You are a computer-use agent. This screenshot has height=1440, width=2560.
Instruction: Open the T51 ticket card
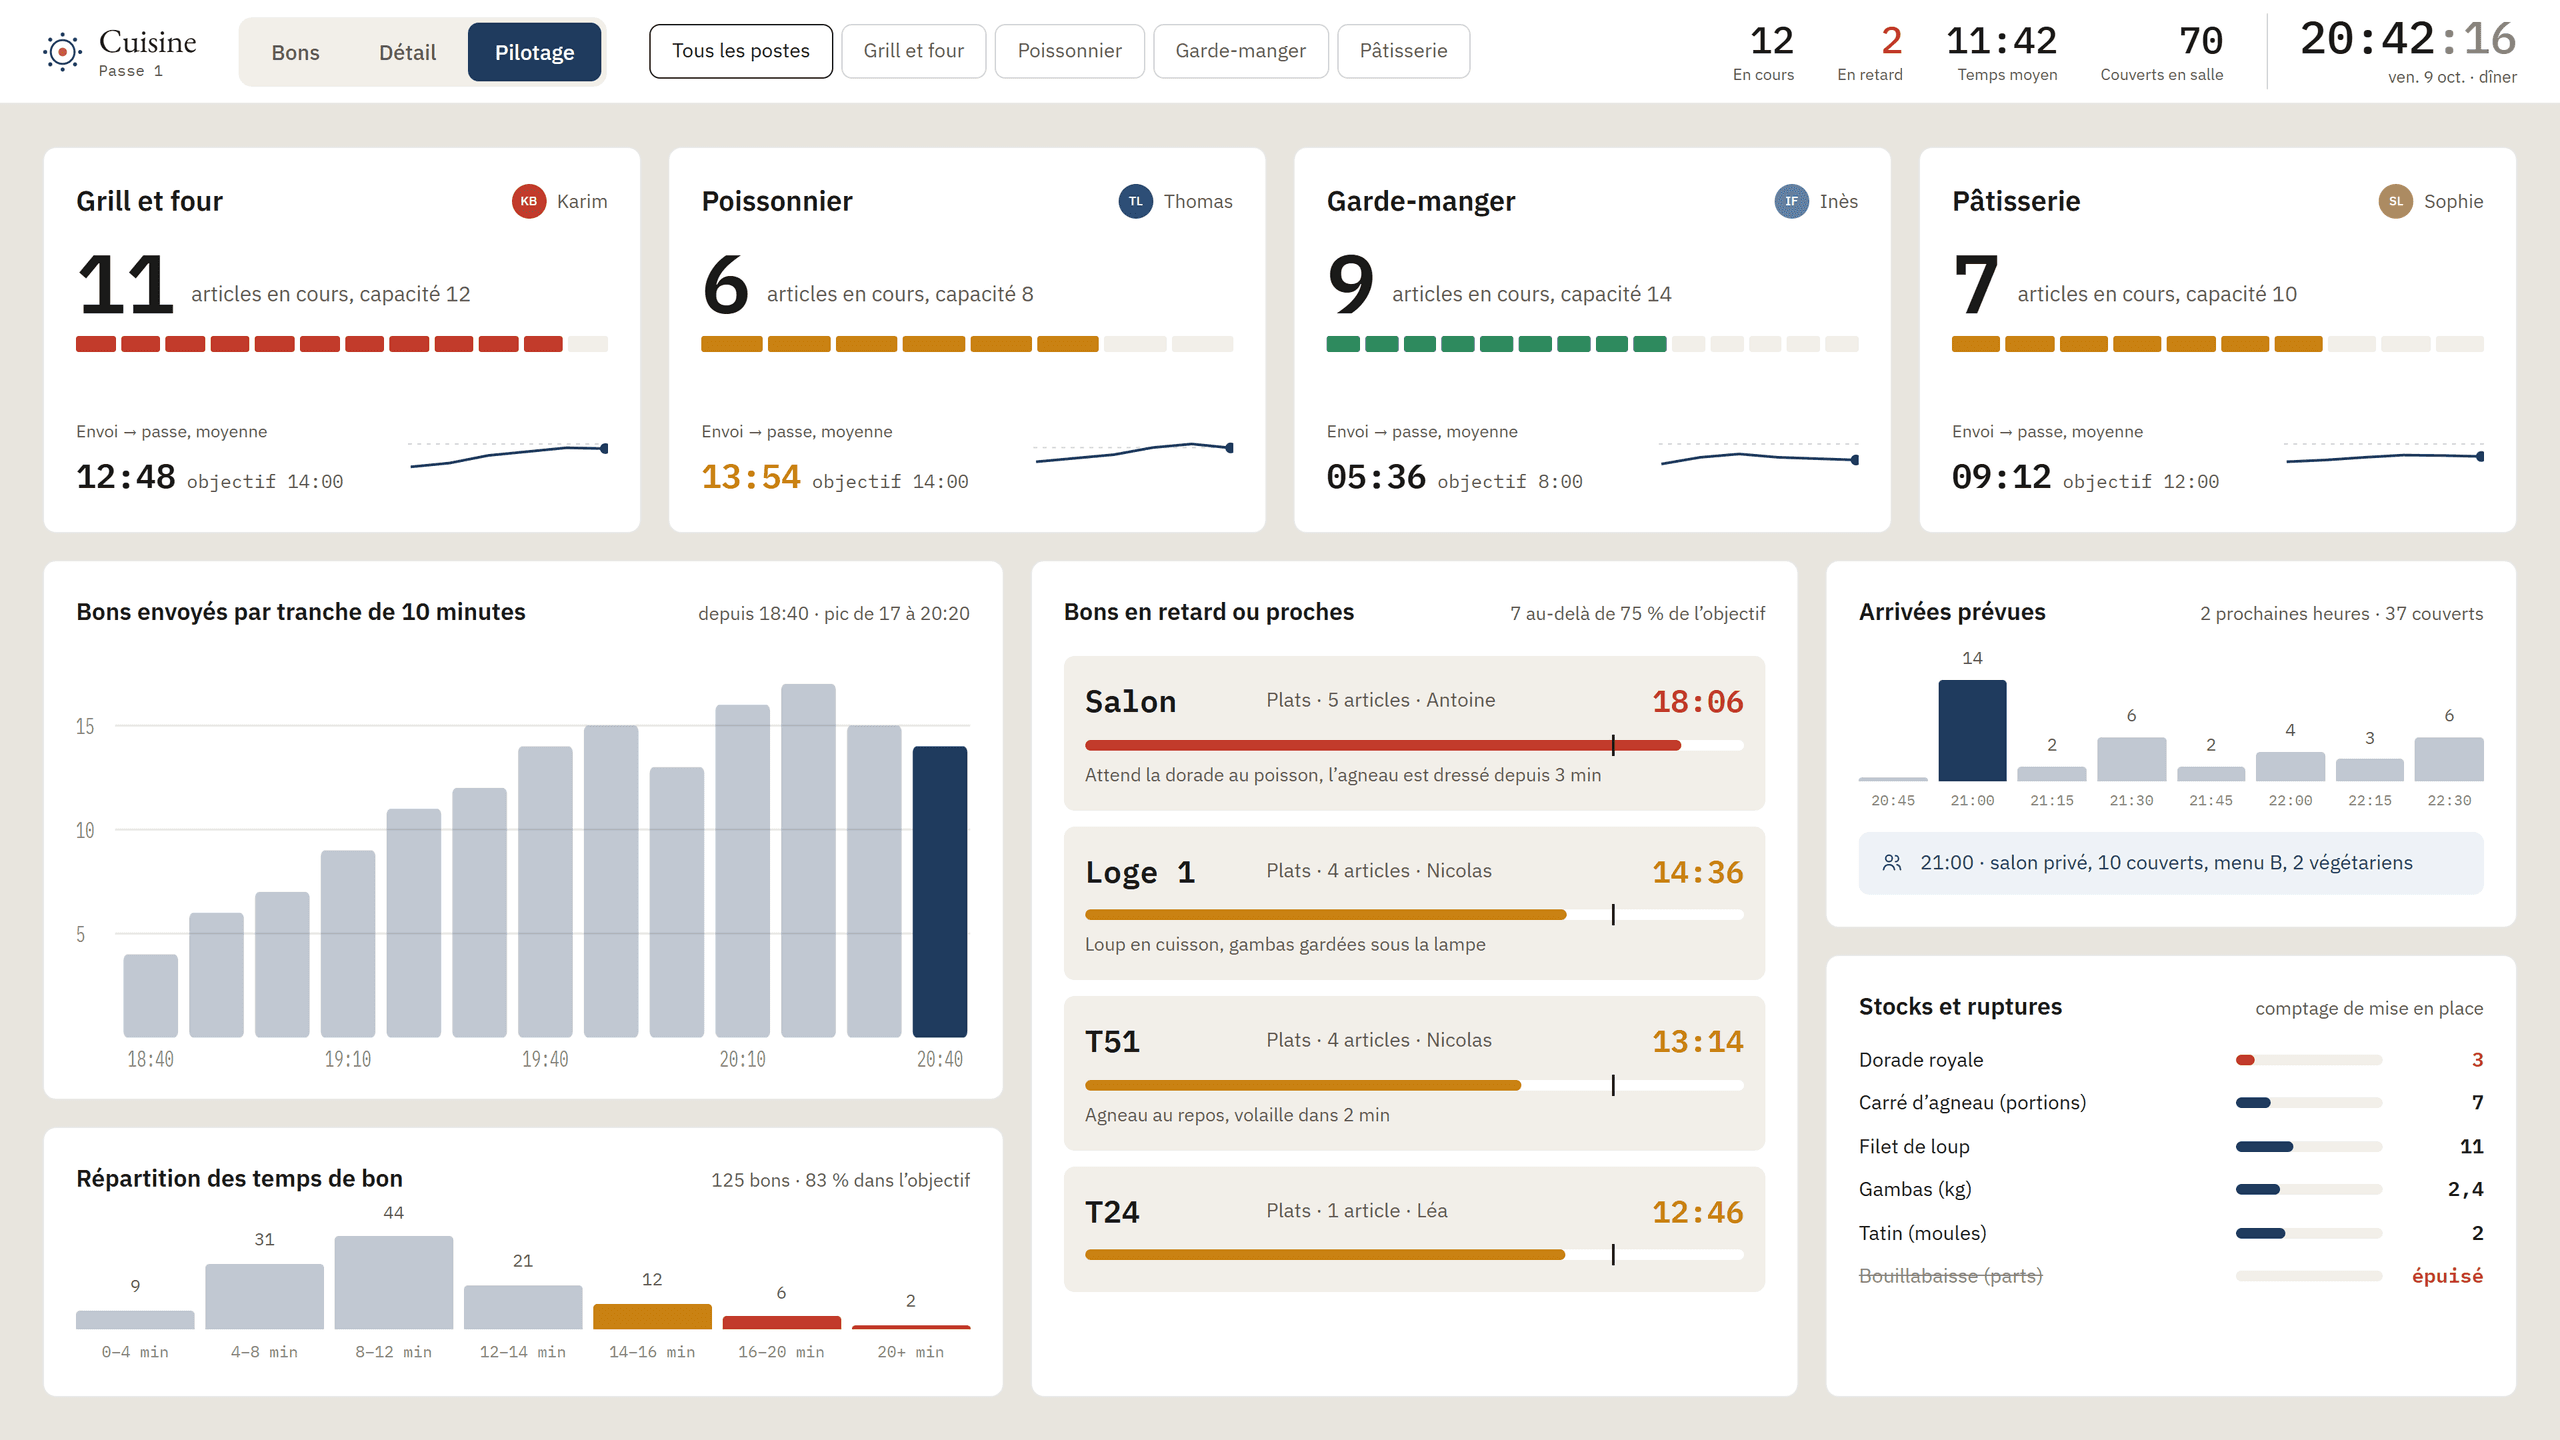(1414, 1073)
